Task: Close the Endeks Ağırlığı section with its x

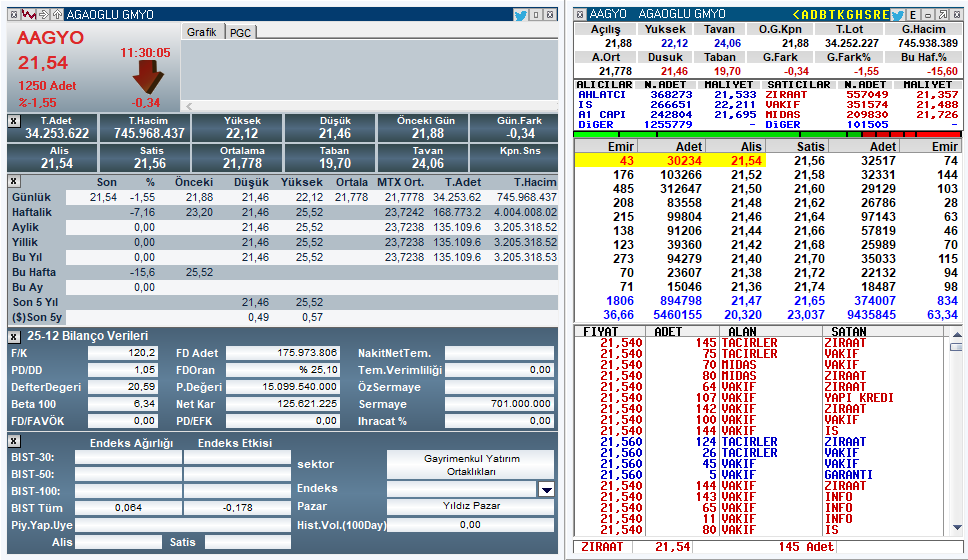Action: (x=14, y=441)
